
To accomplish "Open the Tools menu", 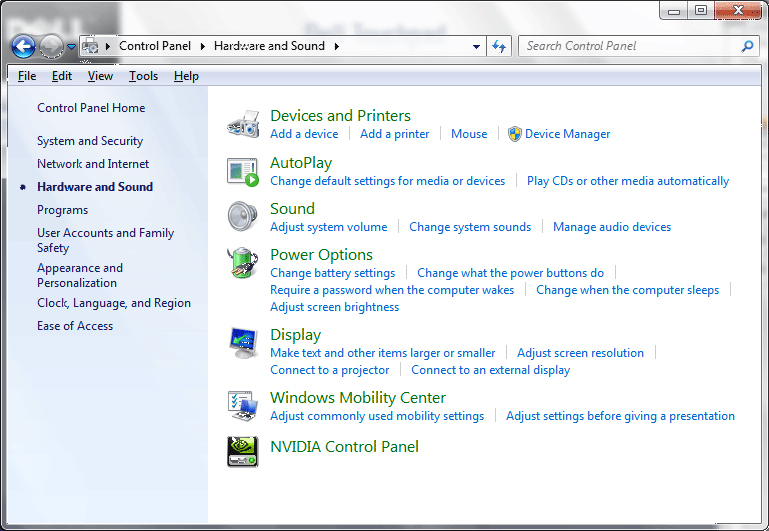I will [143, 76].
